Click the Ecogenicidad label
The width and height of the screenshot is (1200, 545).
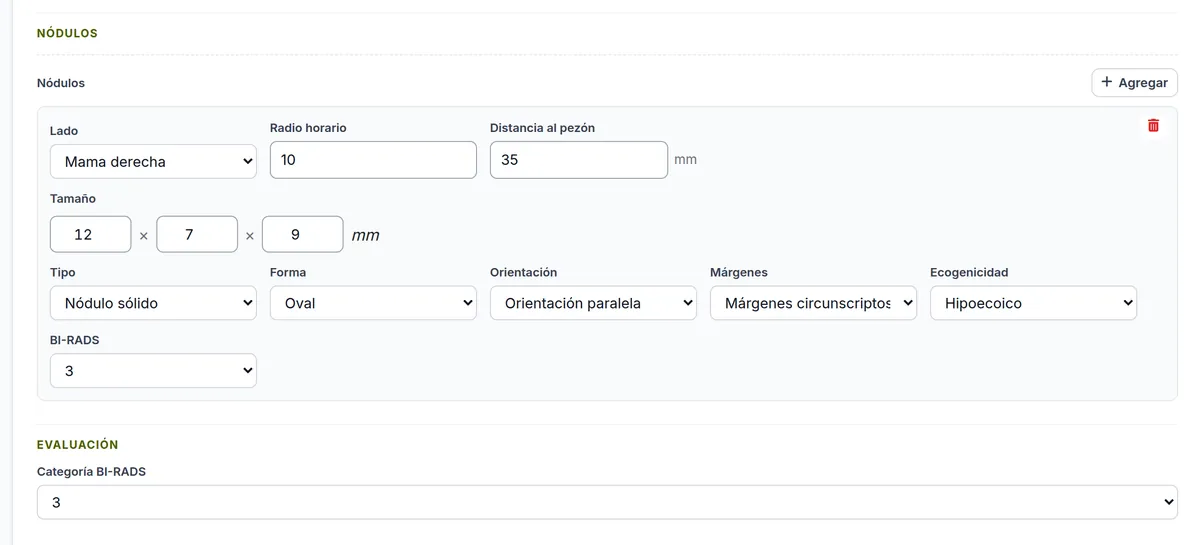coord(969,272)
